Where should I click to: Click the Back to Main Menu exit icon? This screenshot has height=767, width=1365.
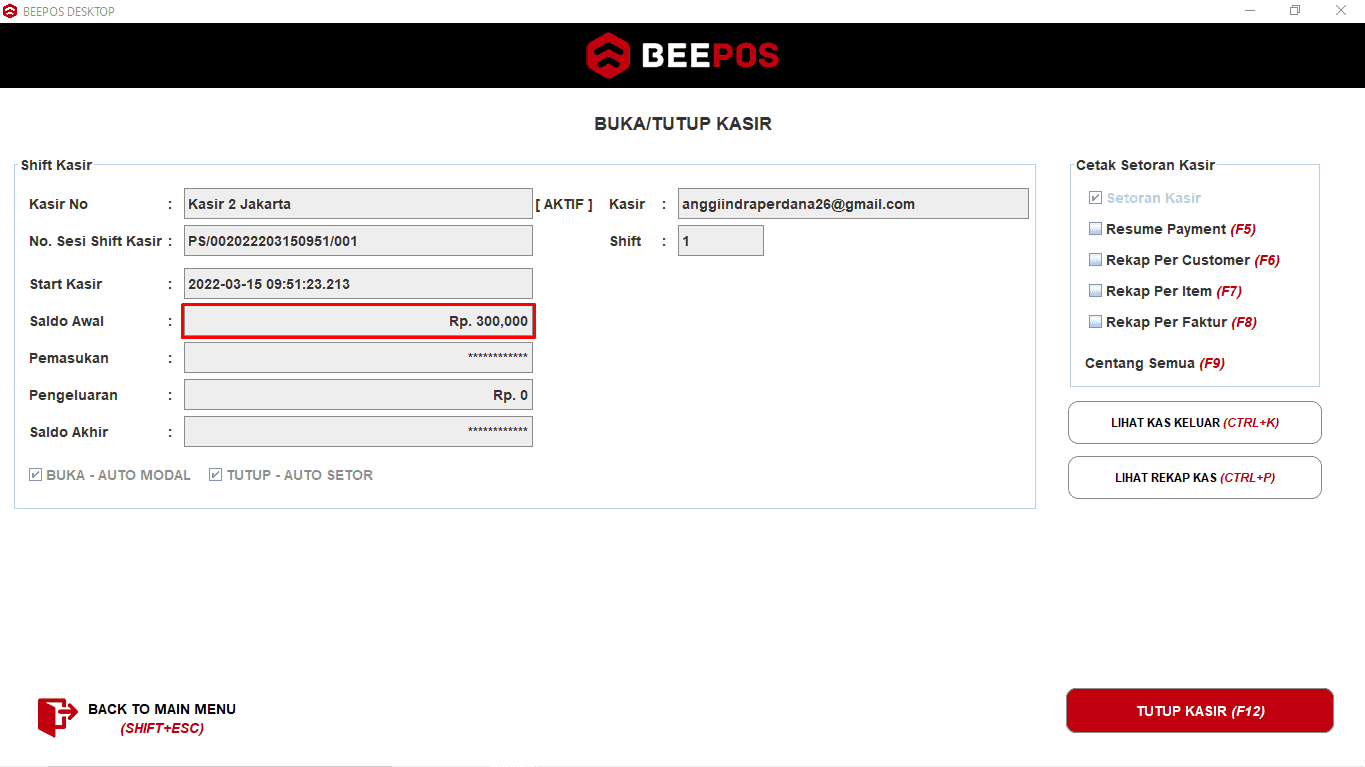click(x=57, y=717)
